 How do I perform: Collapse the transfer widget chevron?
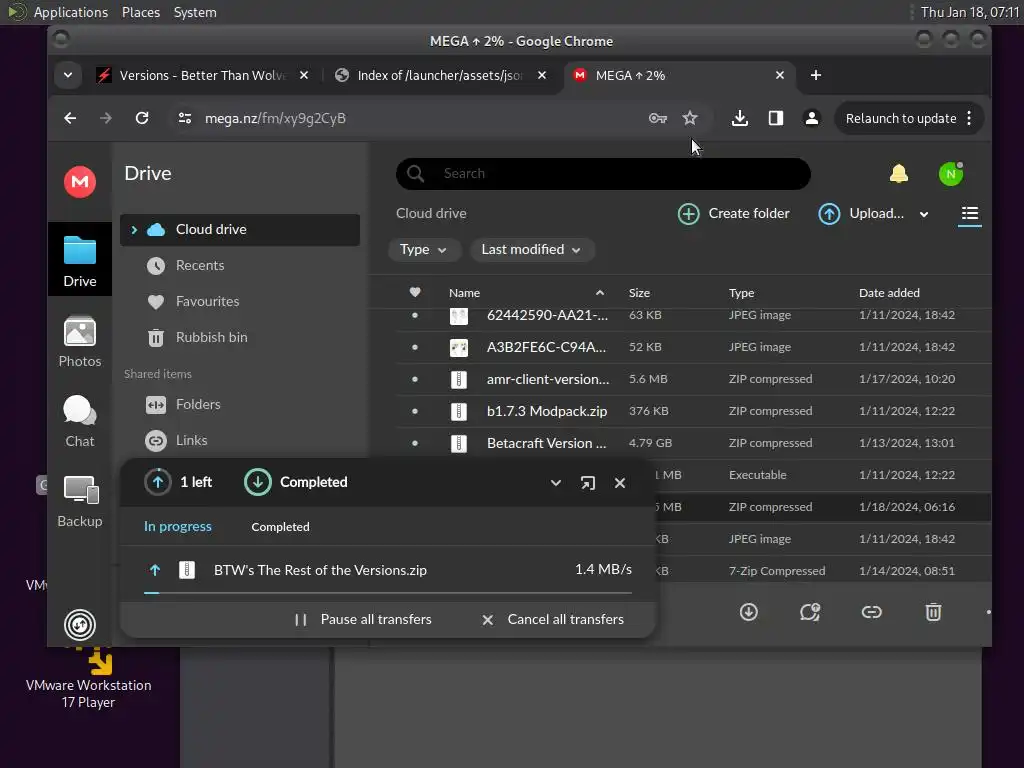555,483
